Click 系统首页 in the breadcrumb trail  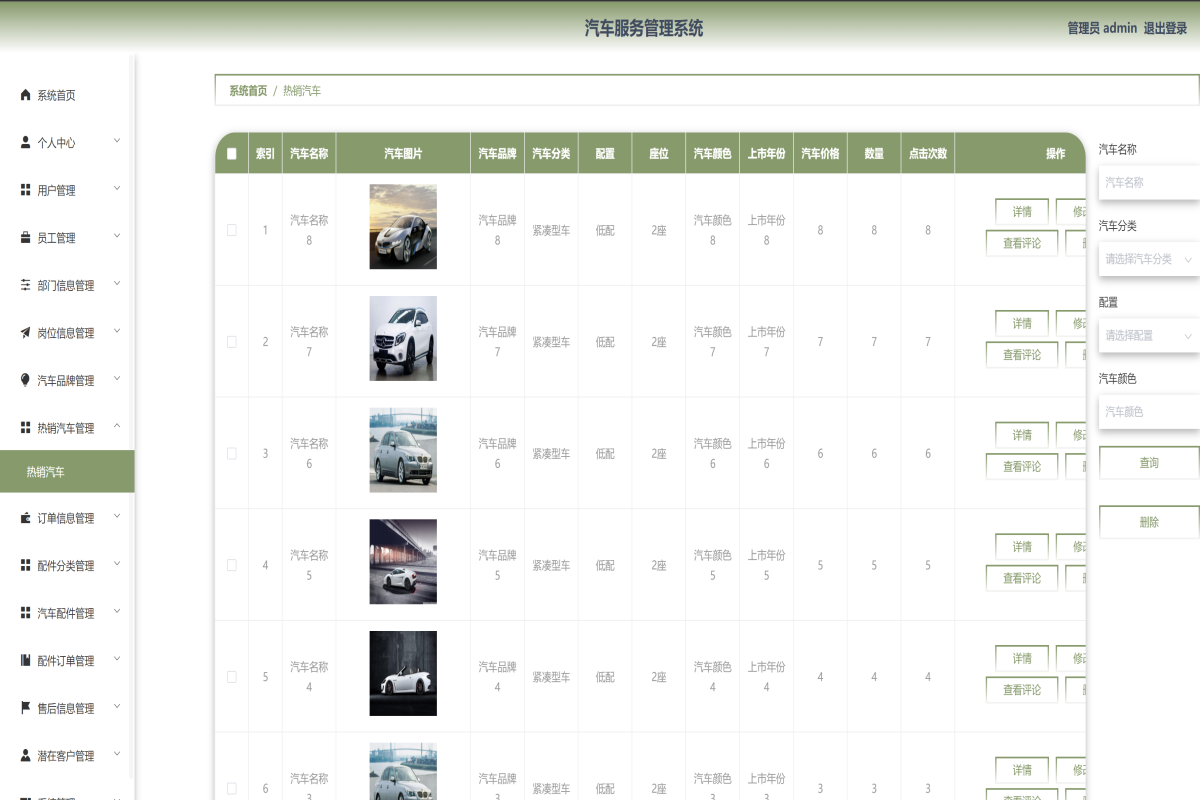click(249, 90)
